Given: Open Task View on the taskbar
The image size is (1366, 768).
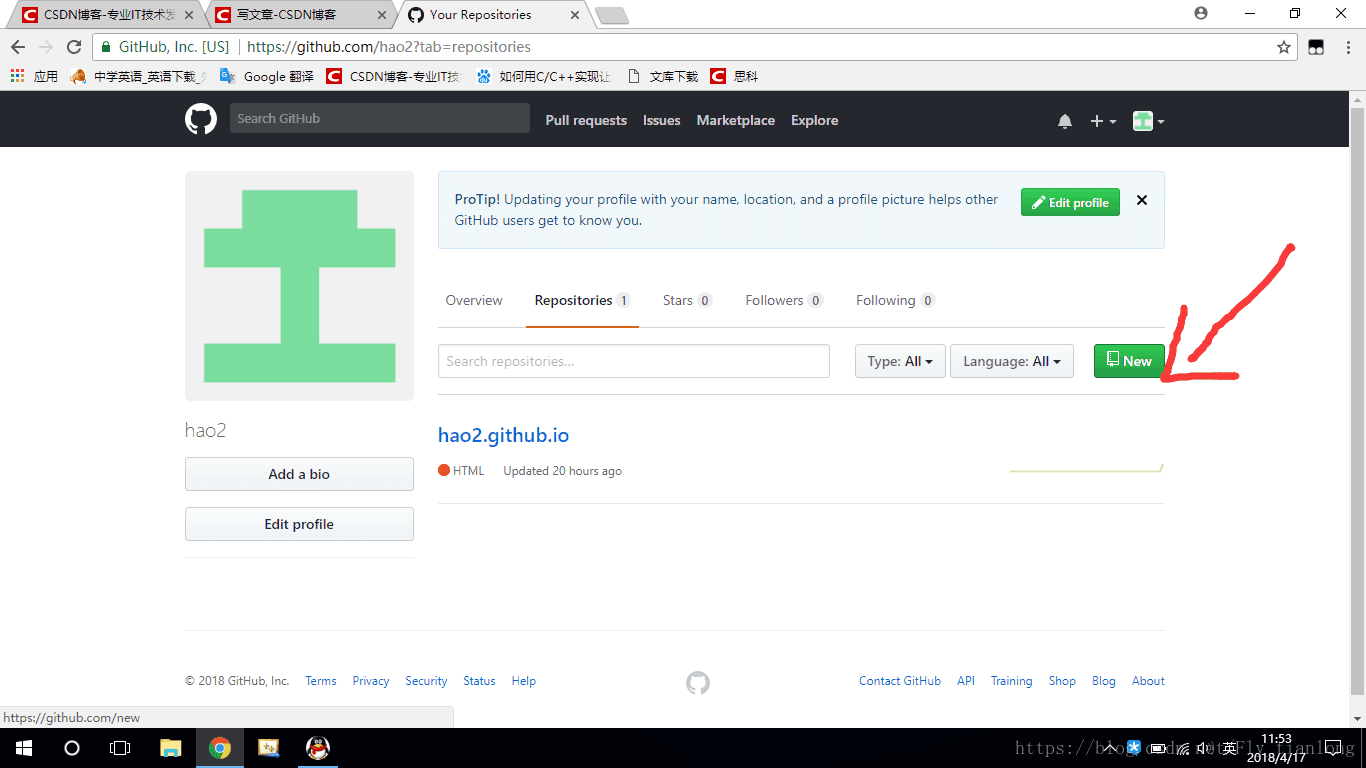Looking at the screenshot, I should point(120,748).
